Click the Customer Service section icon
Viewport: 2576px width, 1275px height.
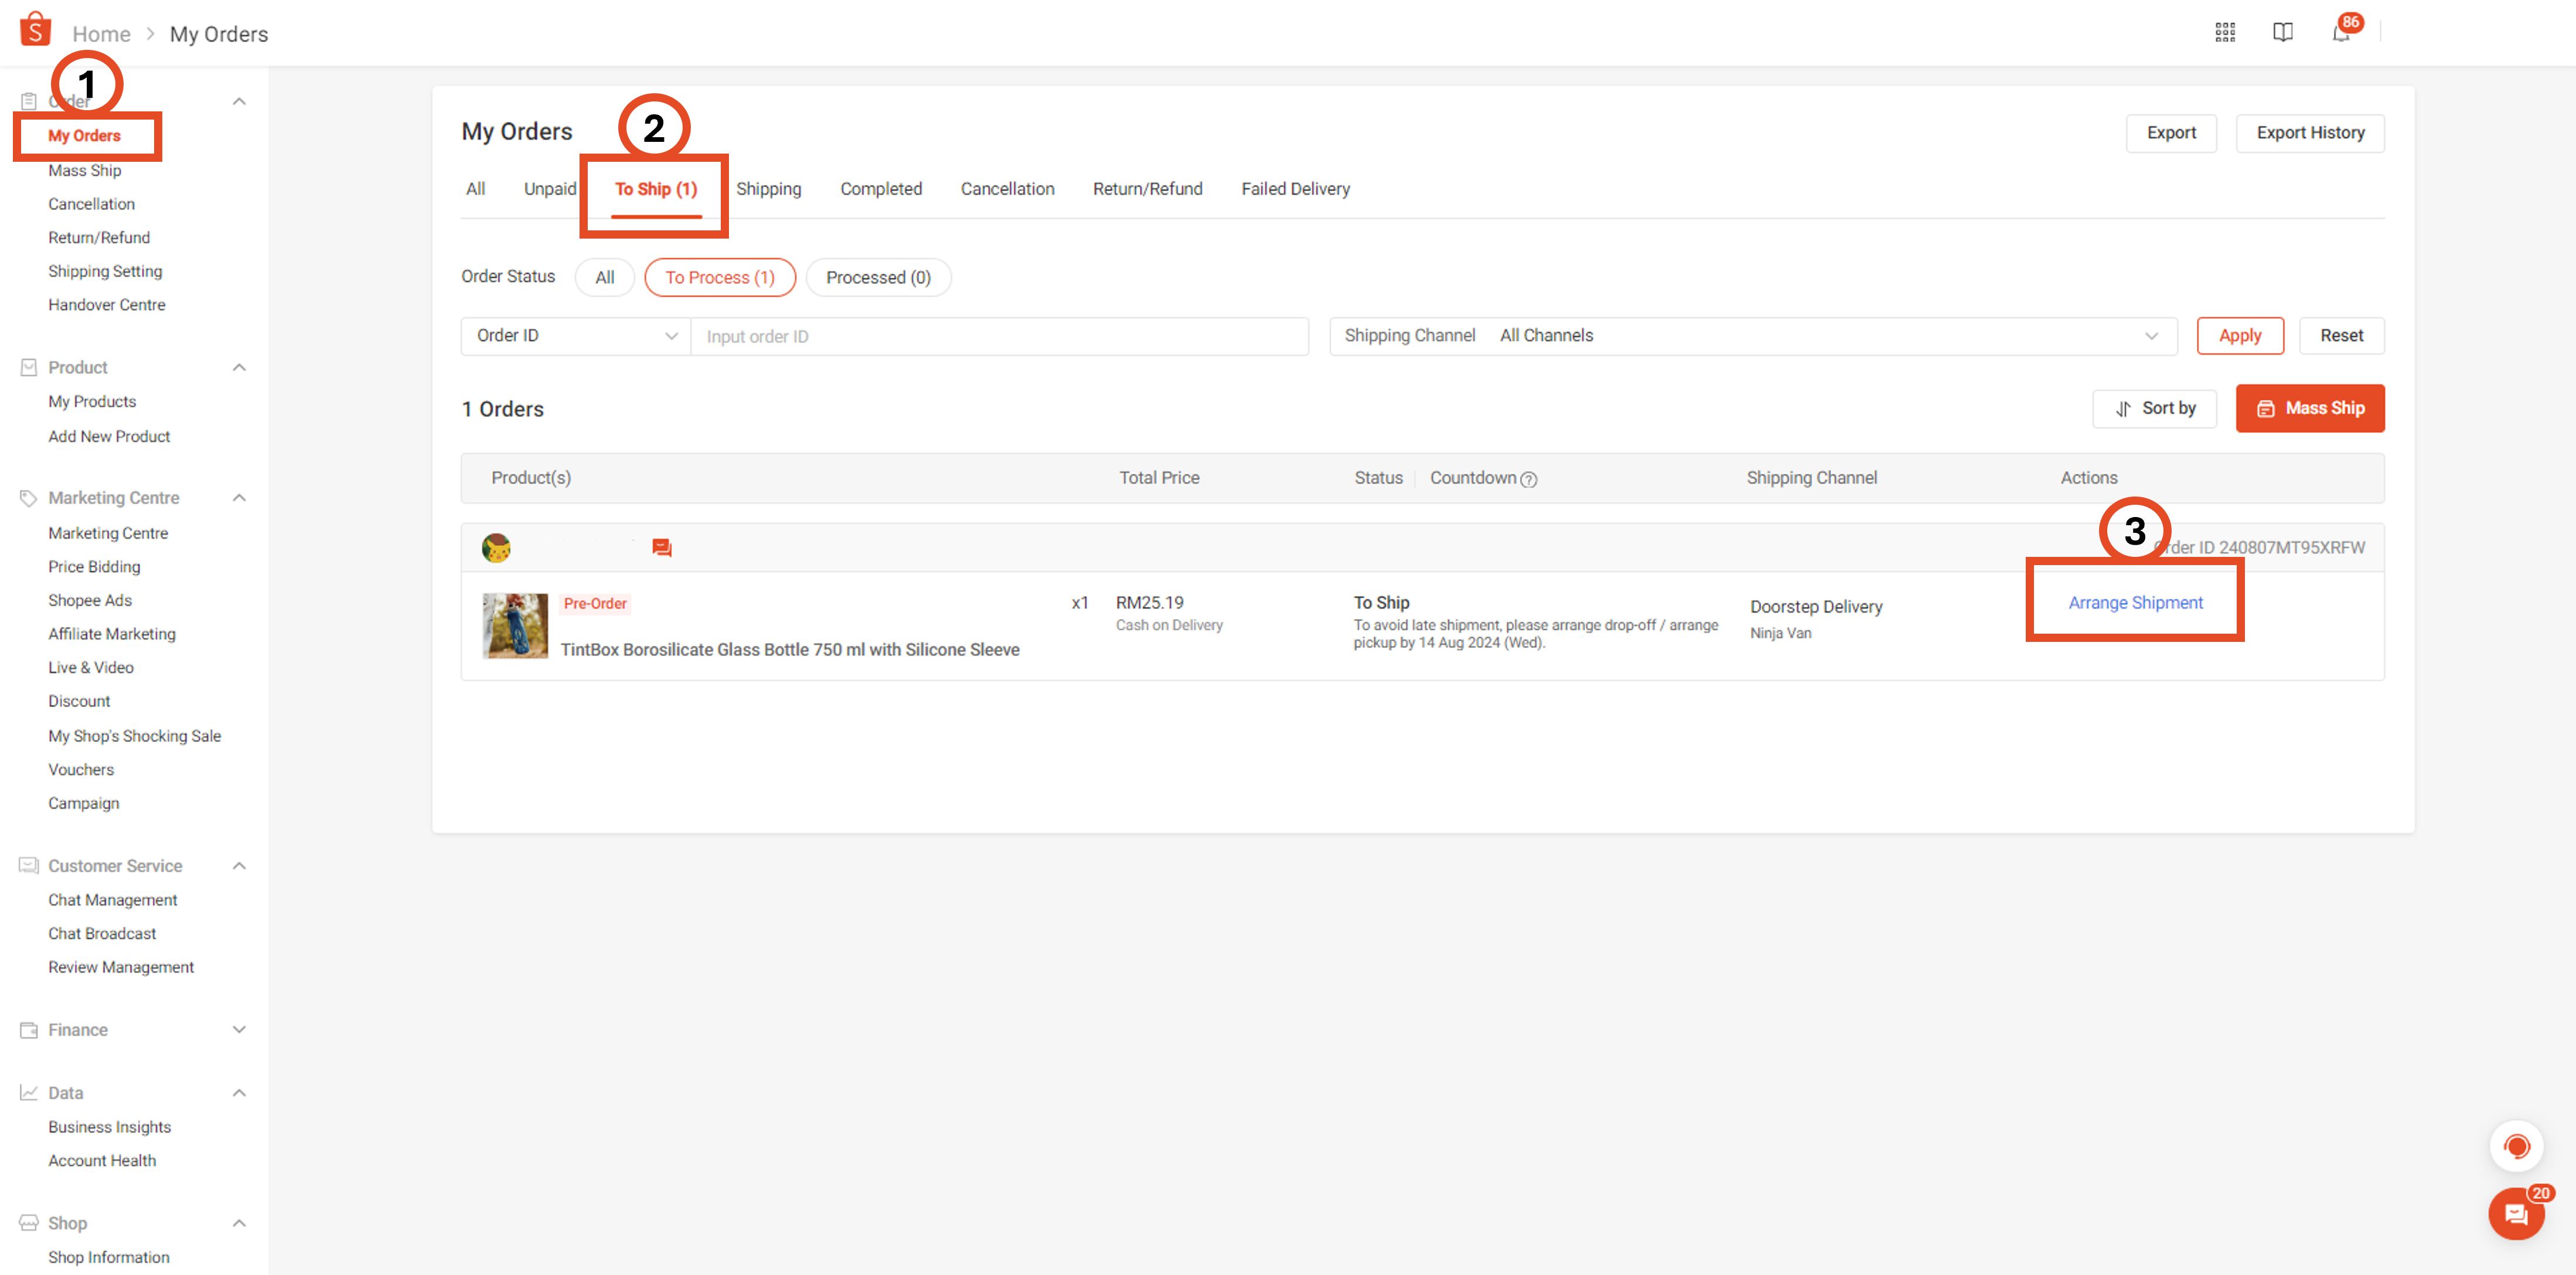coord(29,865)
